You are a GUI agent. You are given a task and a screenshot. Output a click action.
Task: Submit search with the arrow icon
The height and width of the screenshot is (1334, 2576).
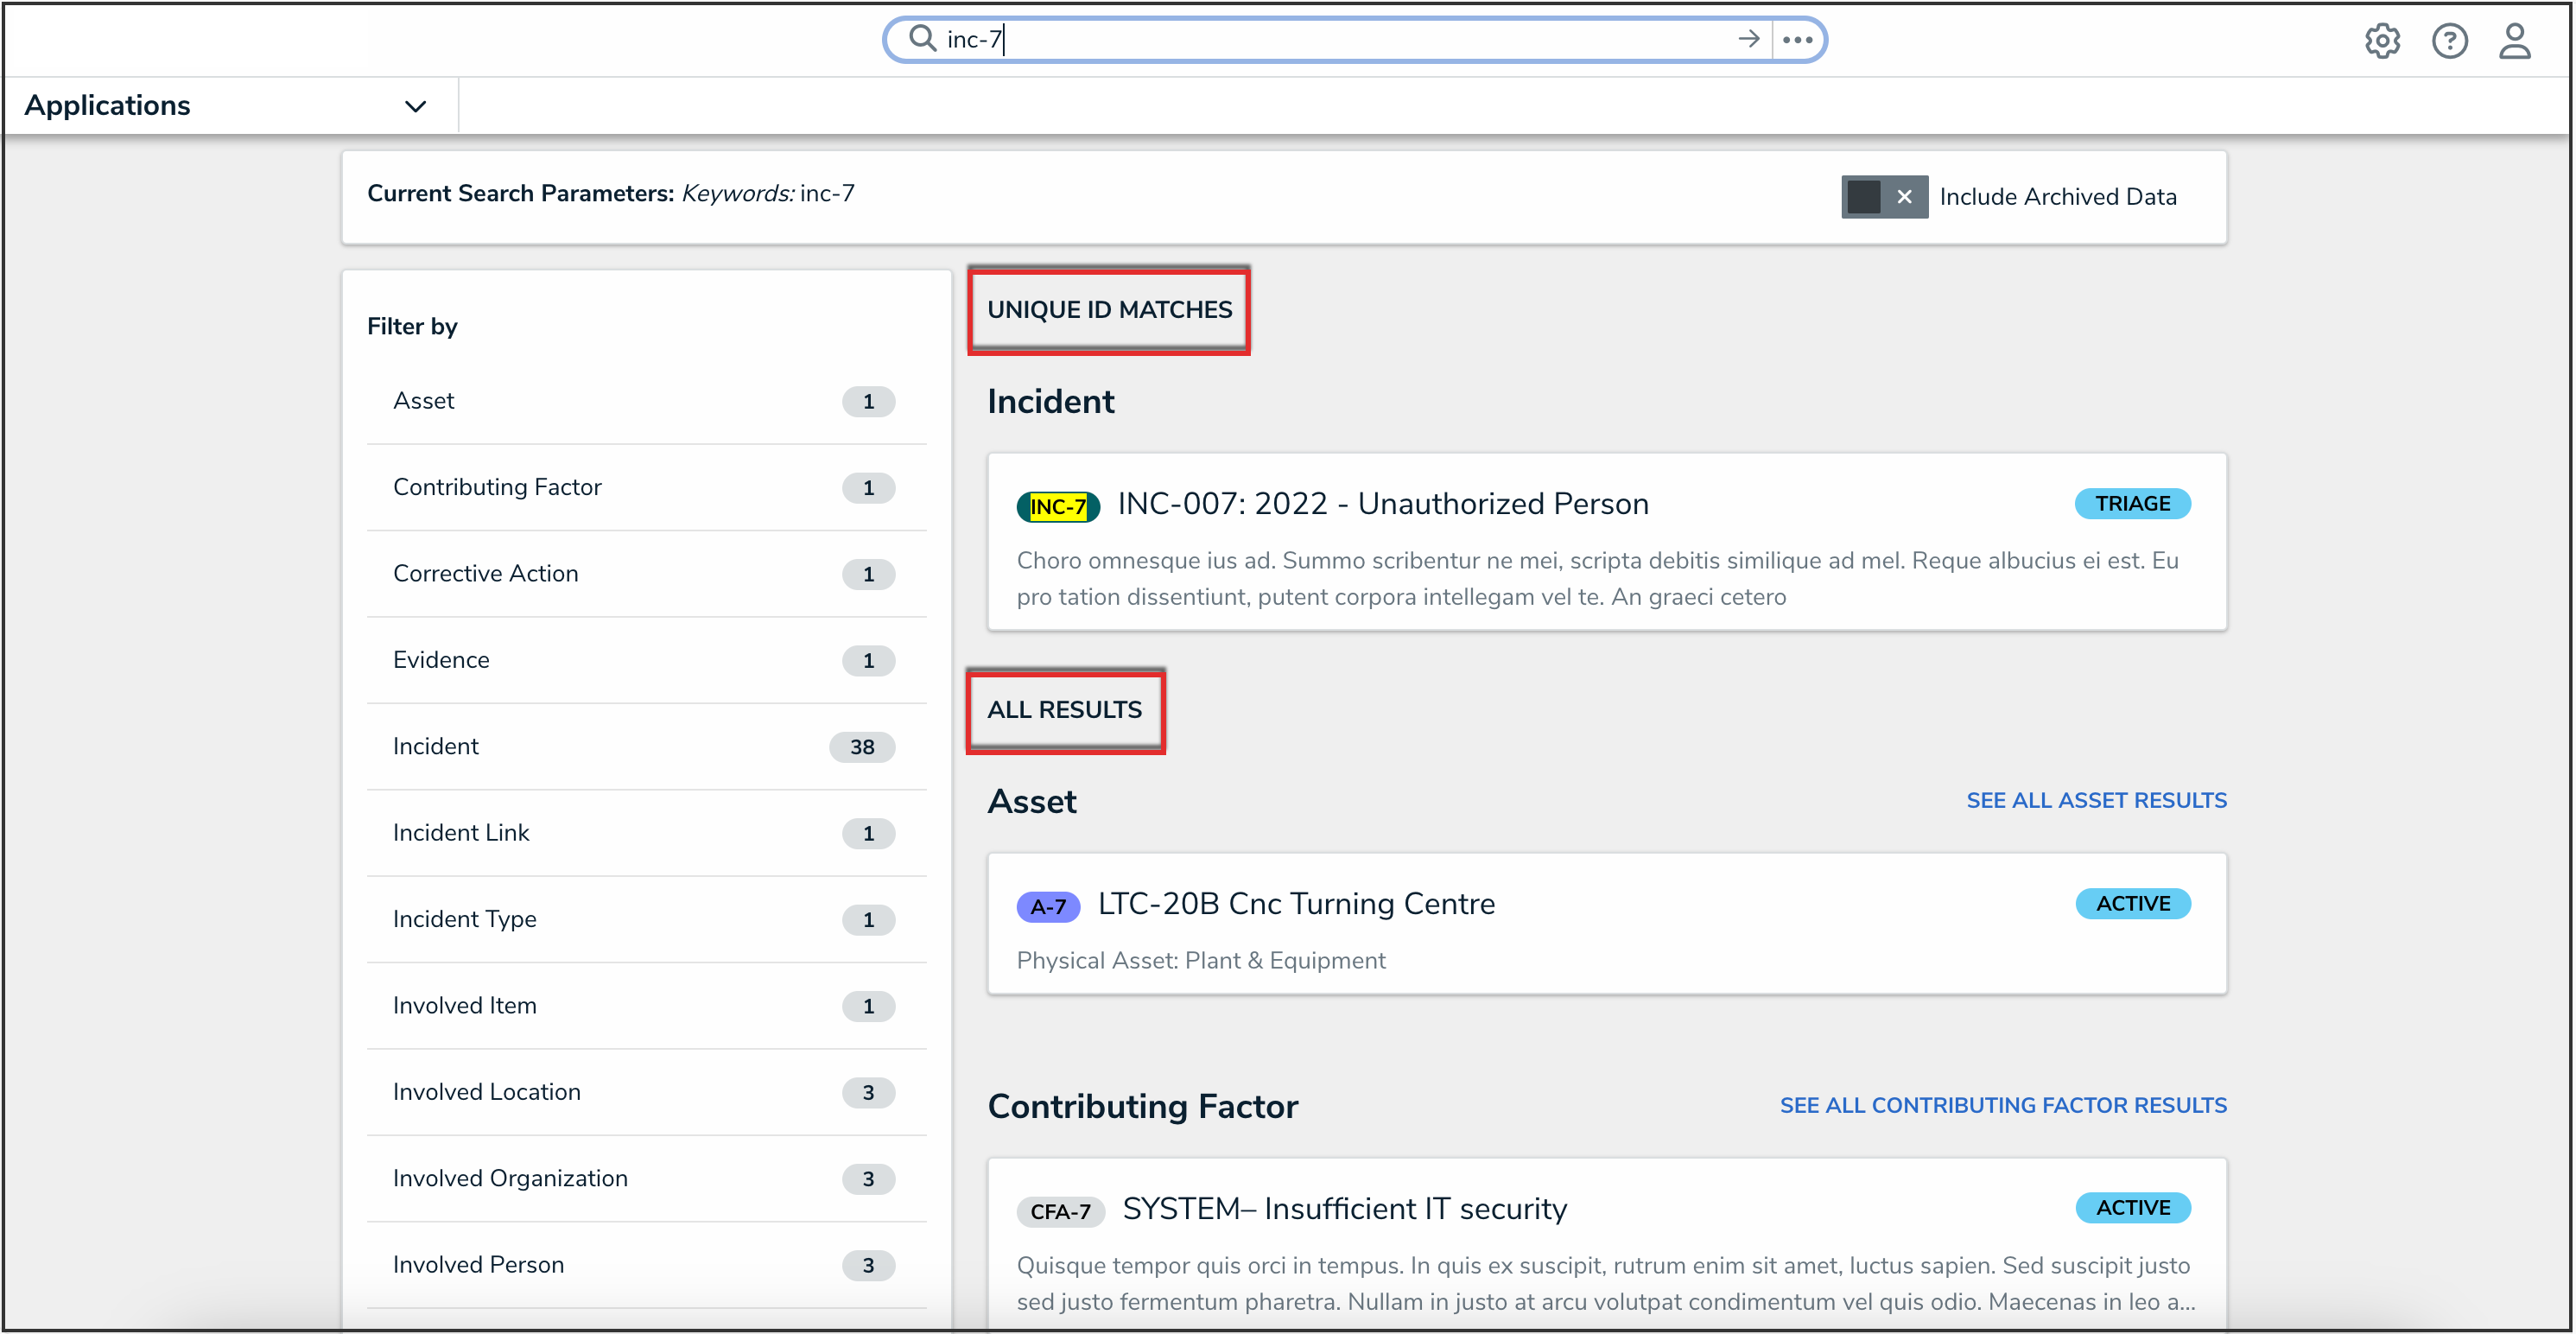(x=1748, y=39)
